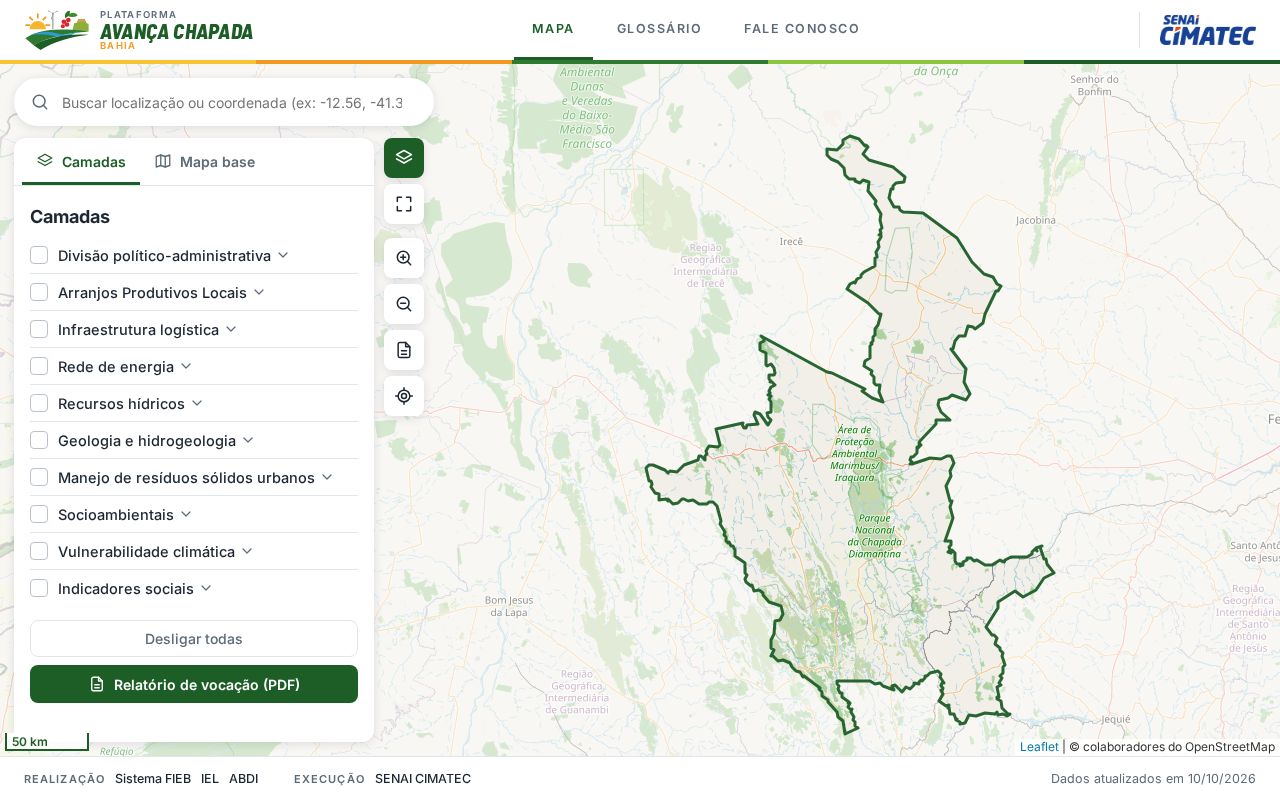Open Sistema FIEB footer link
Image resolution: width=1280 pixels, height=800 pixels.
coord(153,779)
